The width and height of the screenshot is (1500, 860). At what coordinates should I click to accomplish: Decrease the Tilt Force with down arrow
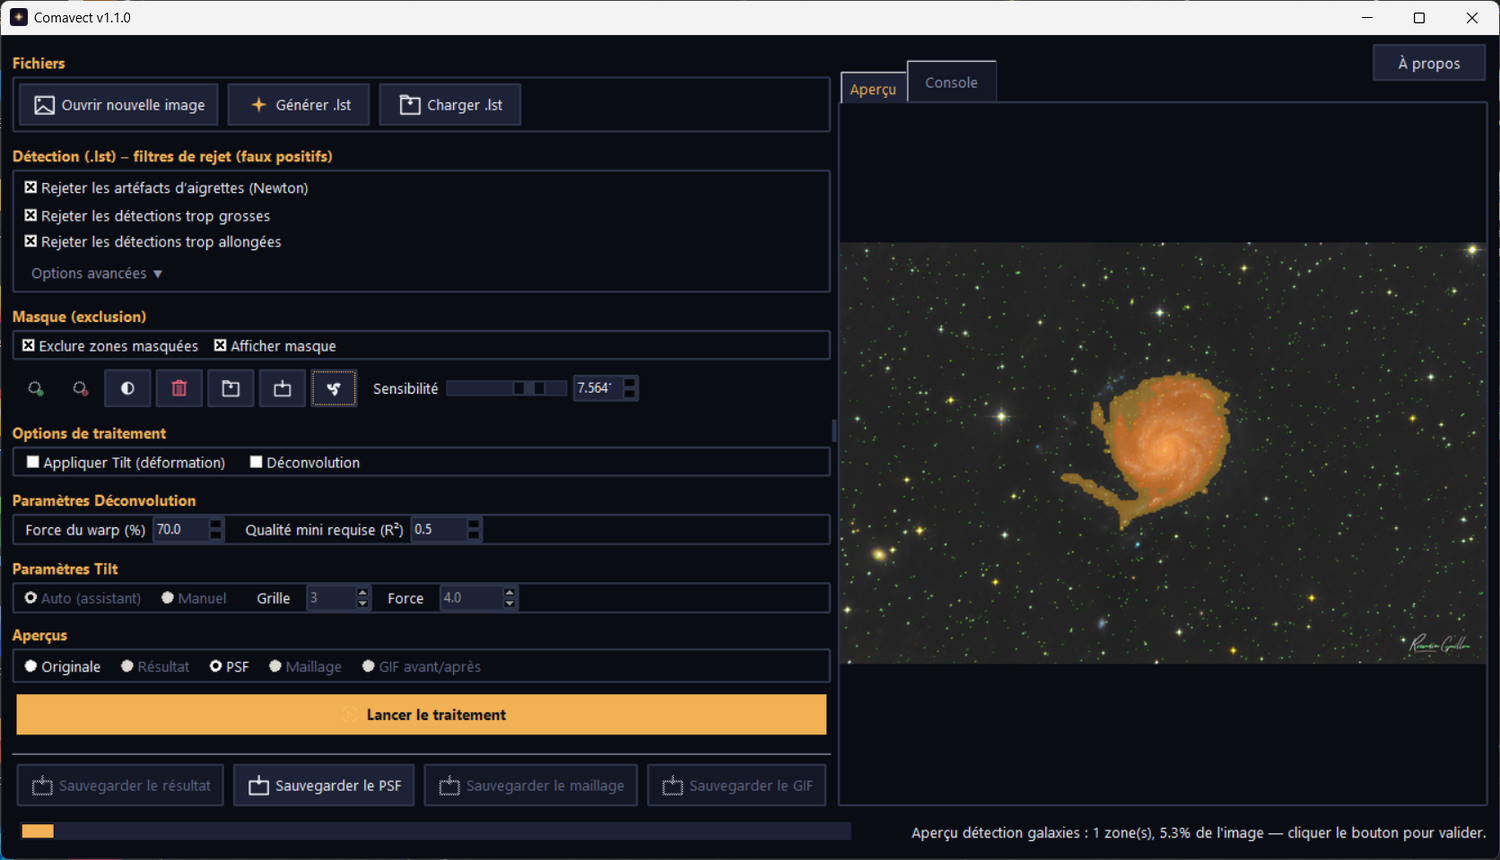coord(510,604)
